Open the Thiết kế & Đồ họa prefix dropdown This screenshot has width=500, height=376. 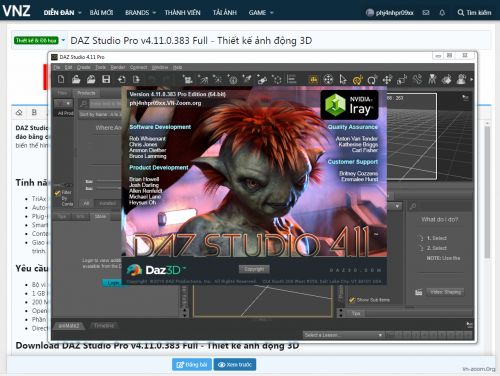[63, 40]
